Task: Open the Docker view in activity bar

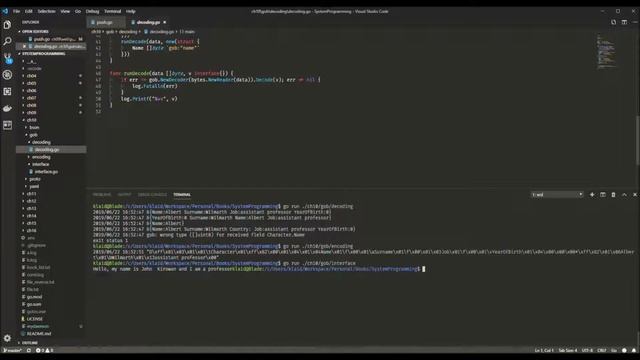Action: (7, 108)
